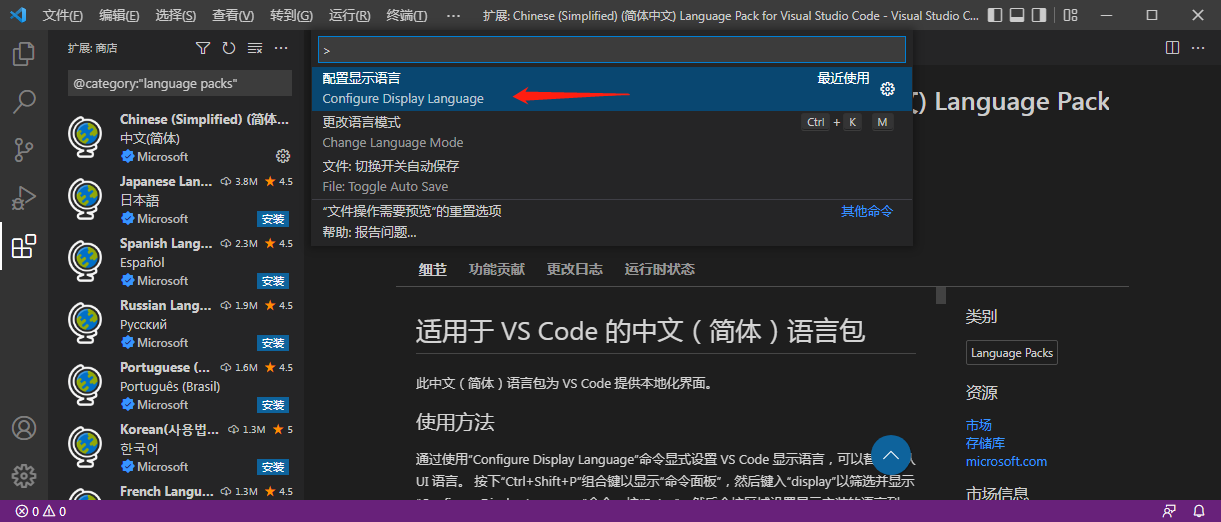Screen dimensions: 1221x522
Task: Switch to the 功能贡献 tab
Action: click(497, 269)
